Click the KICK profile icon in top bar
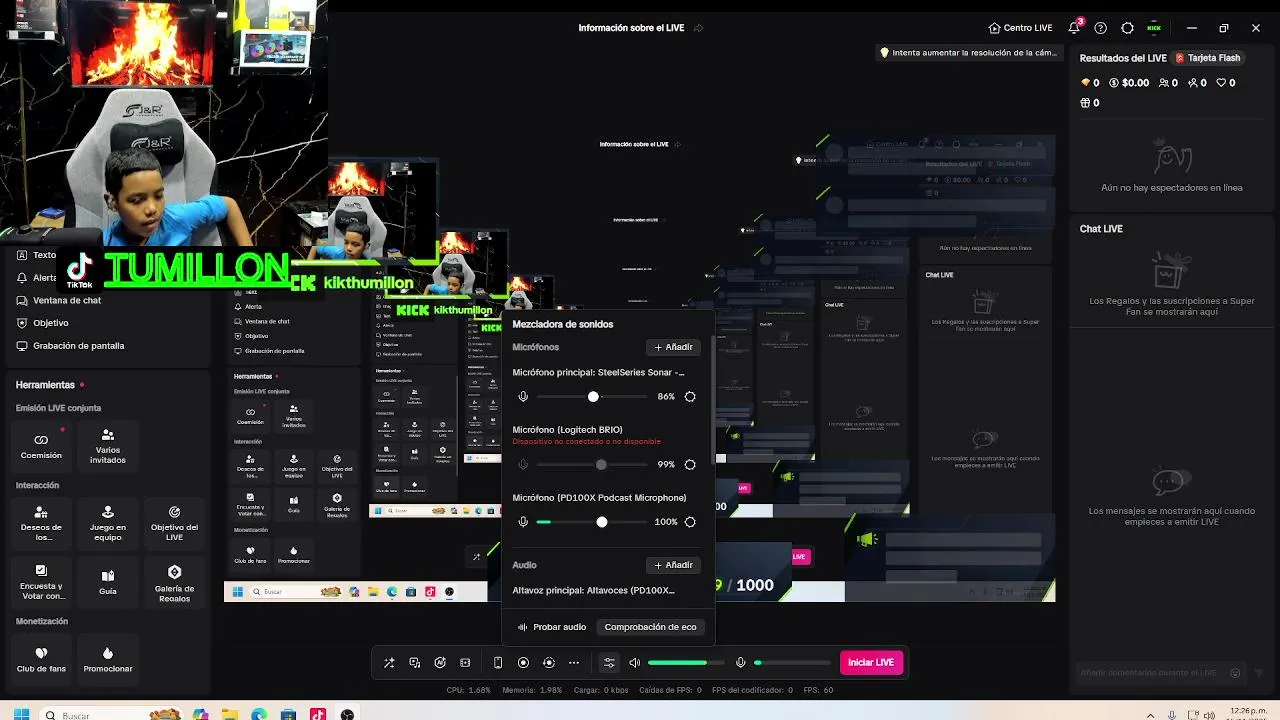This screenshot has height=720, width=1280. (1154, 28)
